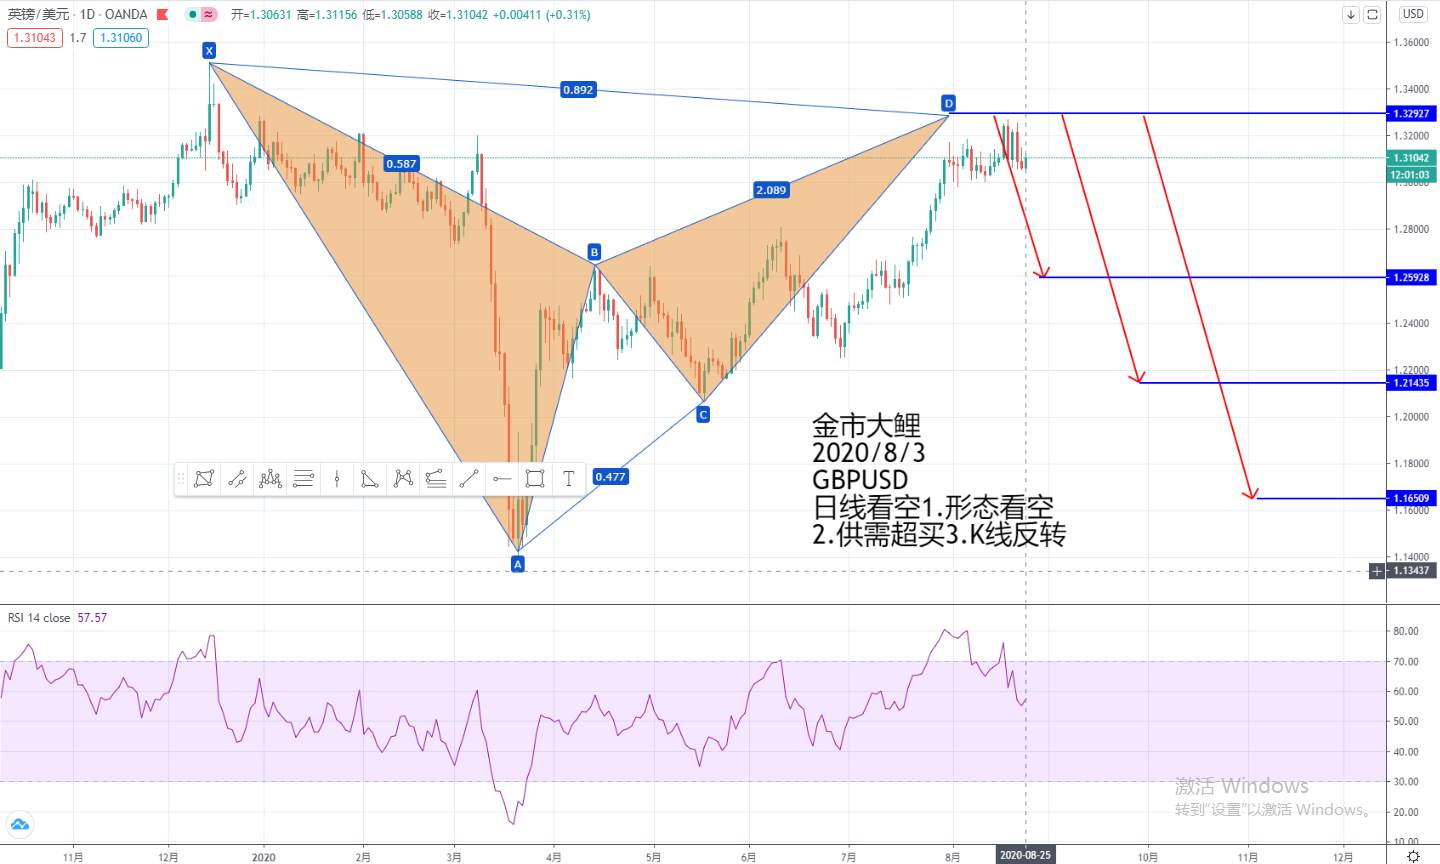
Task: Click the RSI scale 70.00 label
Action: pos(1406,662)
